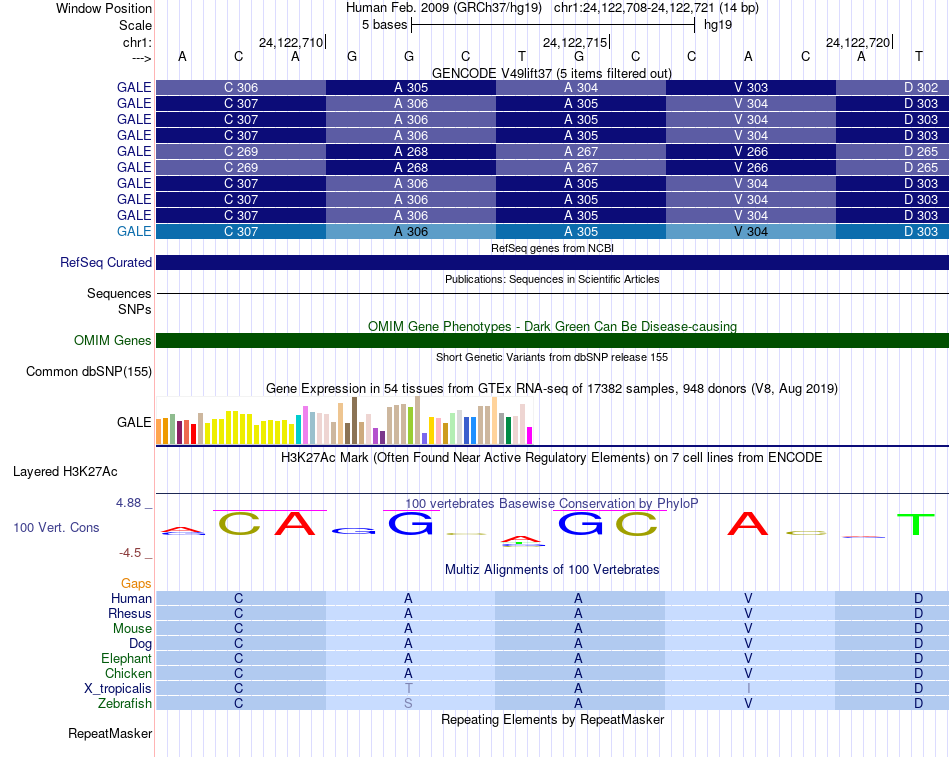
Task: Select the C 306 codon block
Action: click(241, 87)
